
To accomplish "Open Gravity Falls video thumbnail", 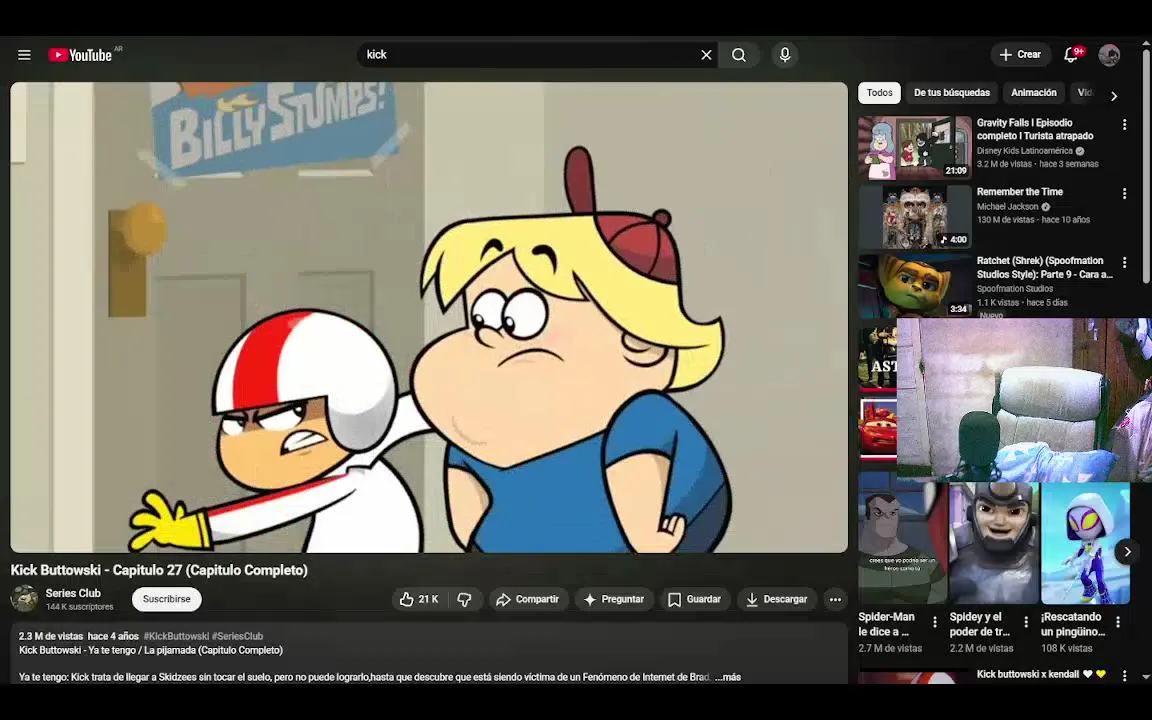I will 915,148.
